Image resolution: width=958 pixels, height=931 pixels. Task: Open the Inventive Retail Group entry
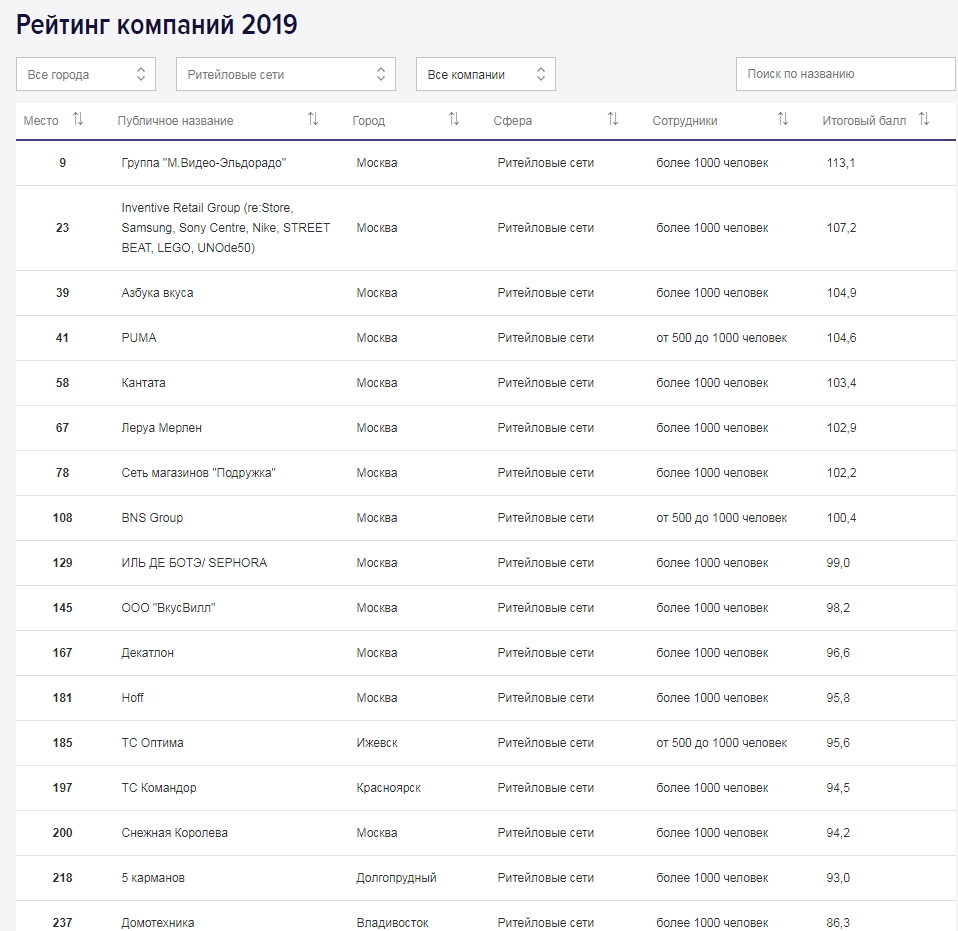coord(225,228)
